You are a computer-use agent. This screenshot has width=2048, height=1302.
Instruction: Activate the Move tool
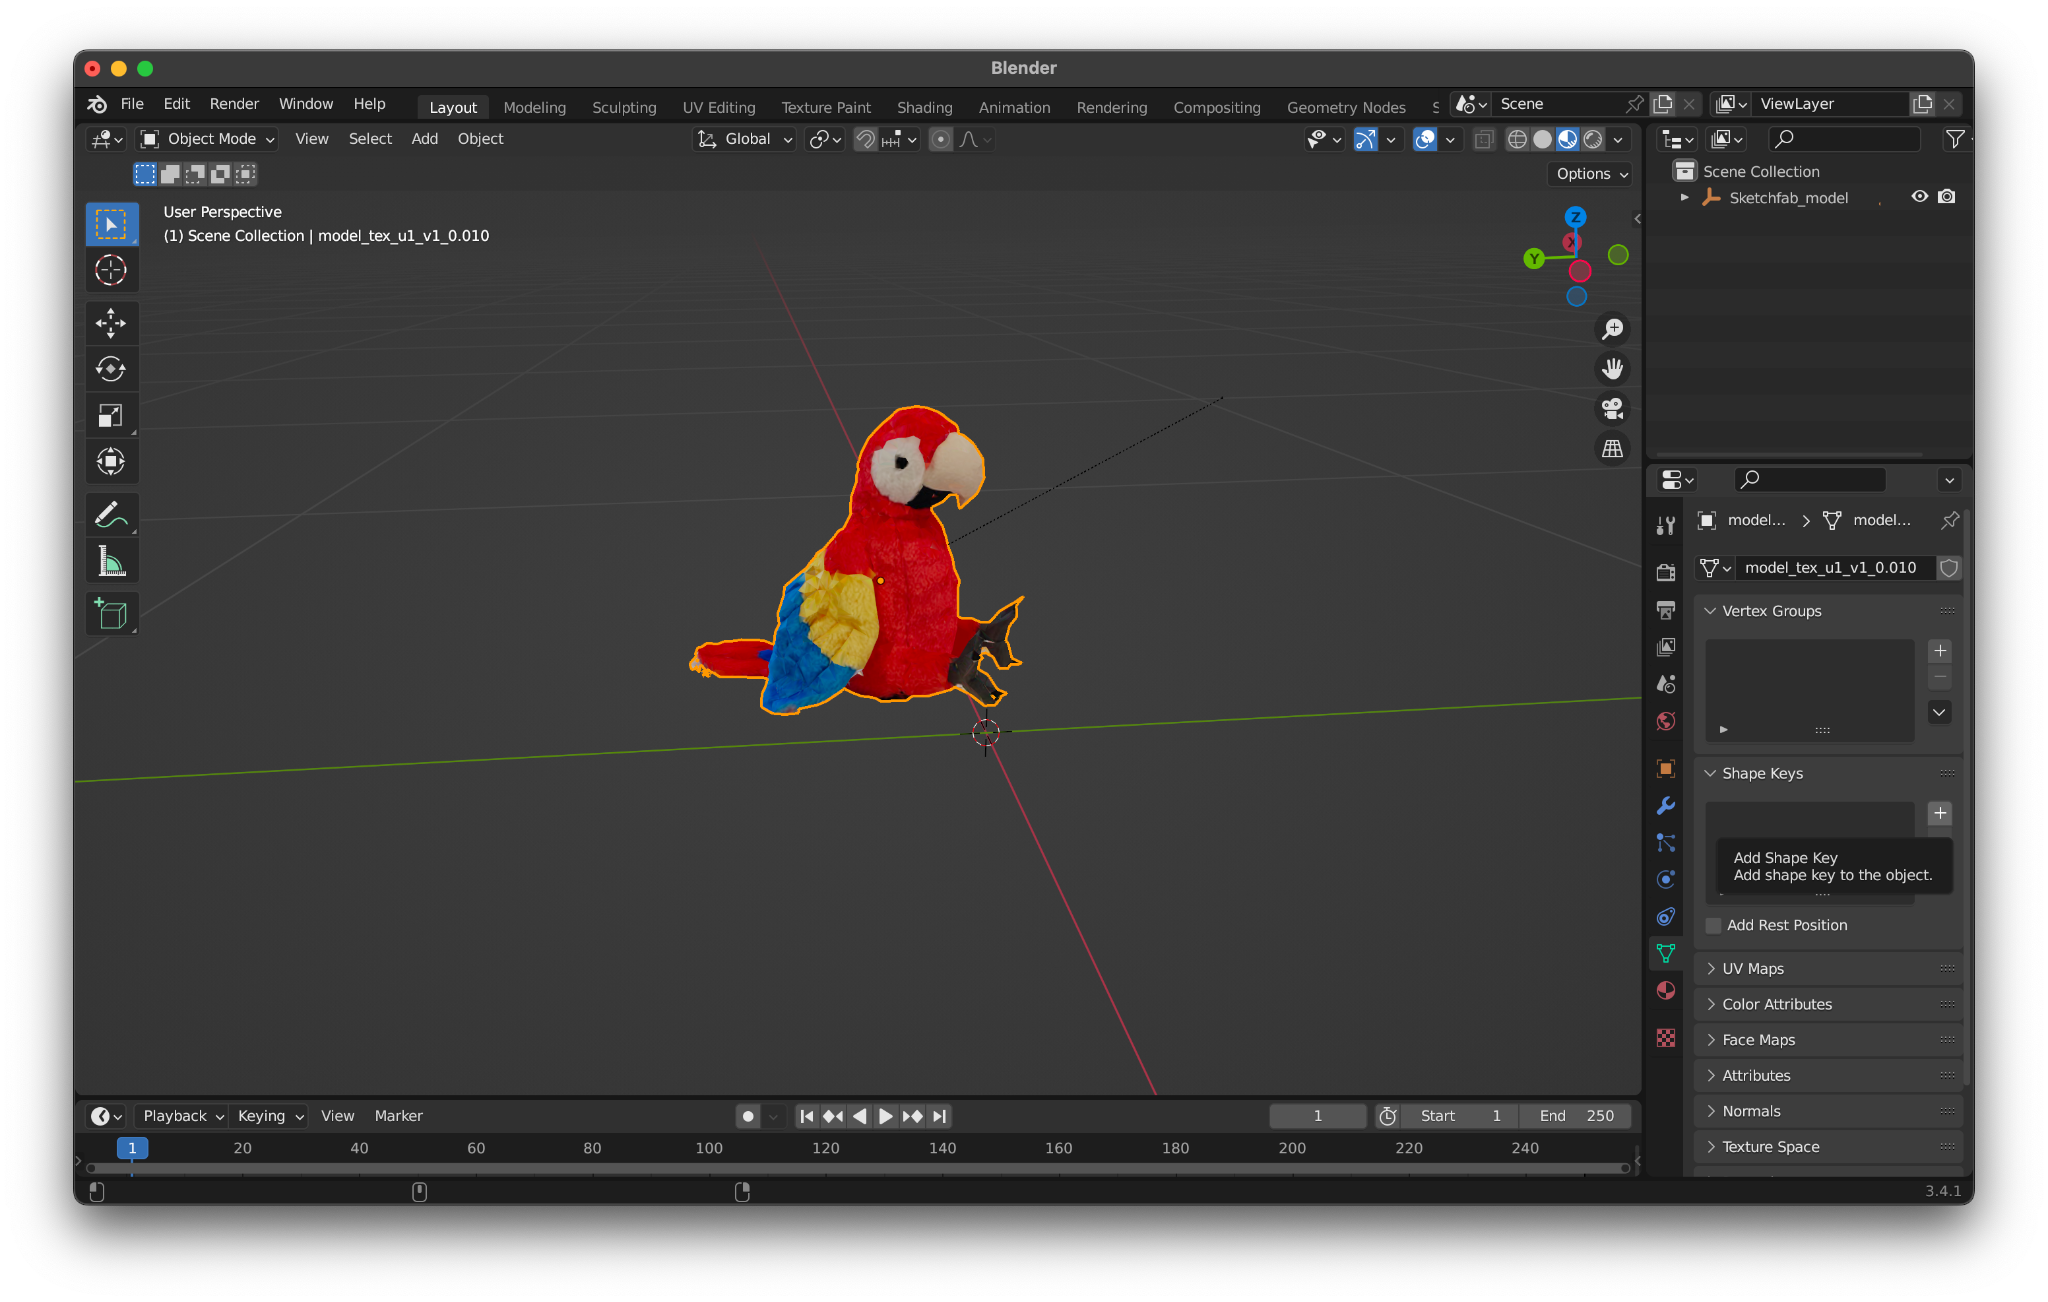pos(111,322)
